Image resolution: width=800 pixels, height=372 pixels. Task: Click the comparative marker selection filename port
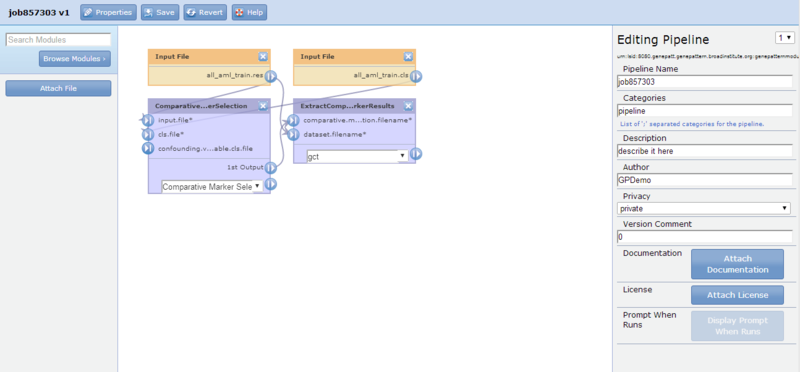[x=293, y=120]
